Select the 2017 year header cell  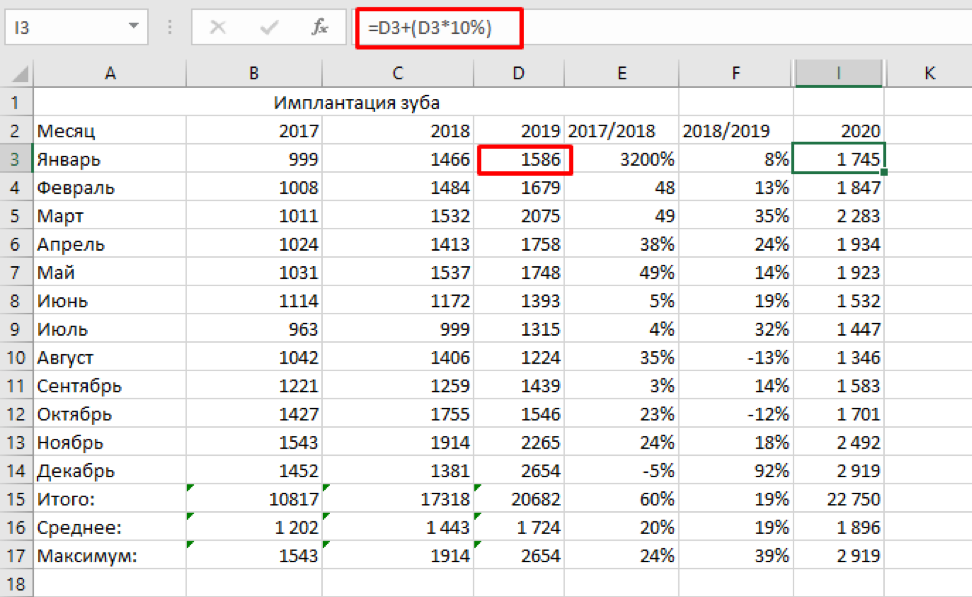tap(254, 131)
